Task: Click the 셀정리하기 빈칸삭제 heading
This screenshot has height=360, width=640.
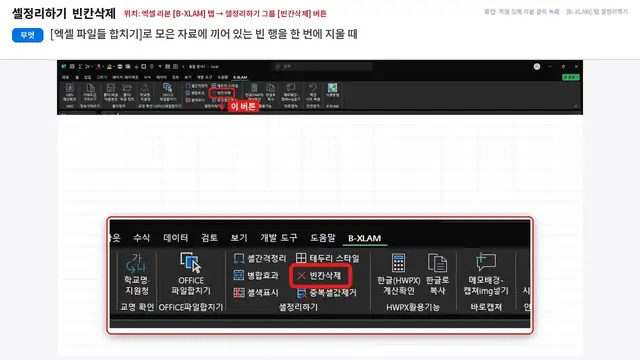Action: (x=64, y=13)
